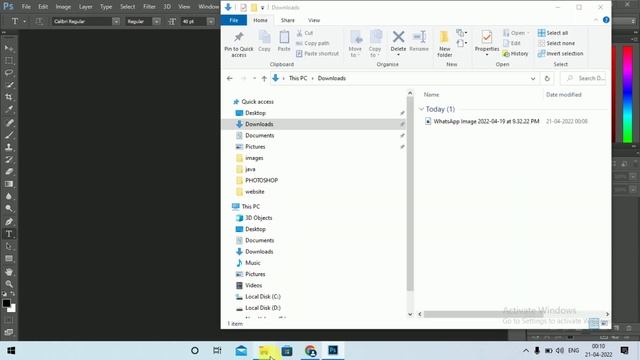Open the website folder in sidebar

click(x=254, y=191)
